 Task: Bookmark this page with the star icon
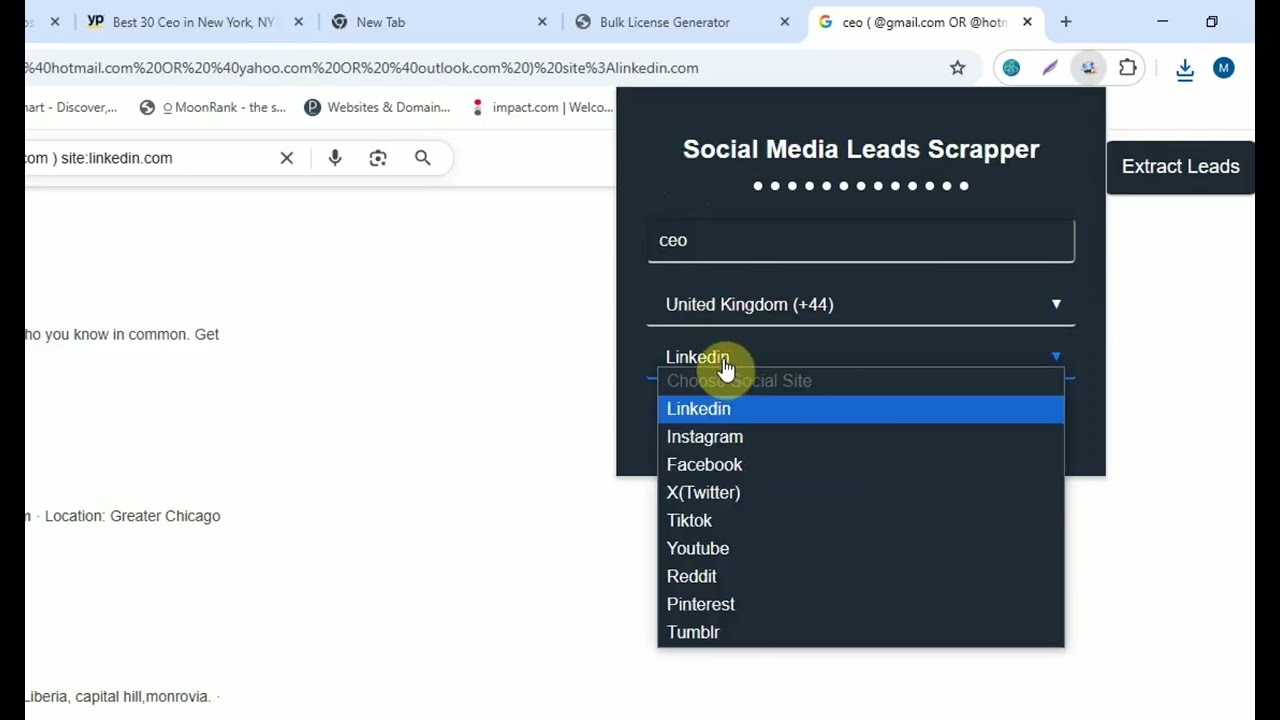[x=957, y=68]
